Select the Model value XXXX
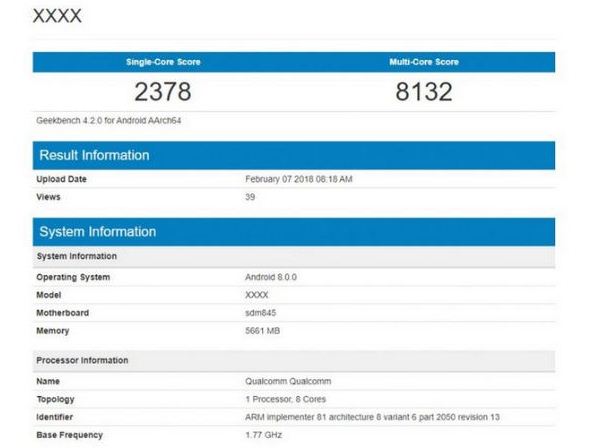The height and width of the screenshot is (448, 593). point(257,295)
